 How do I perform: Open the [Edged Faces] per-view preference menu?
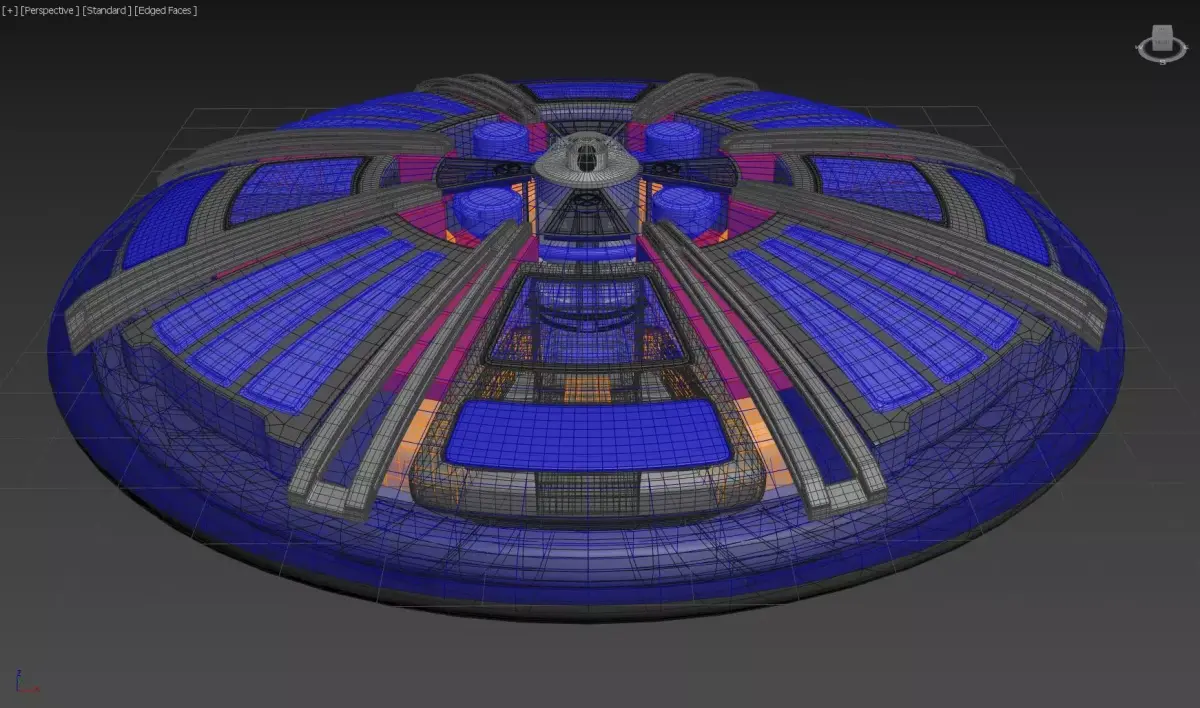[x=165, y=10]
